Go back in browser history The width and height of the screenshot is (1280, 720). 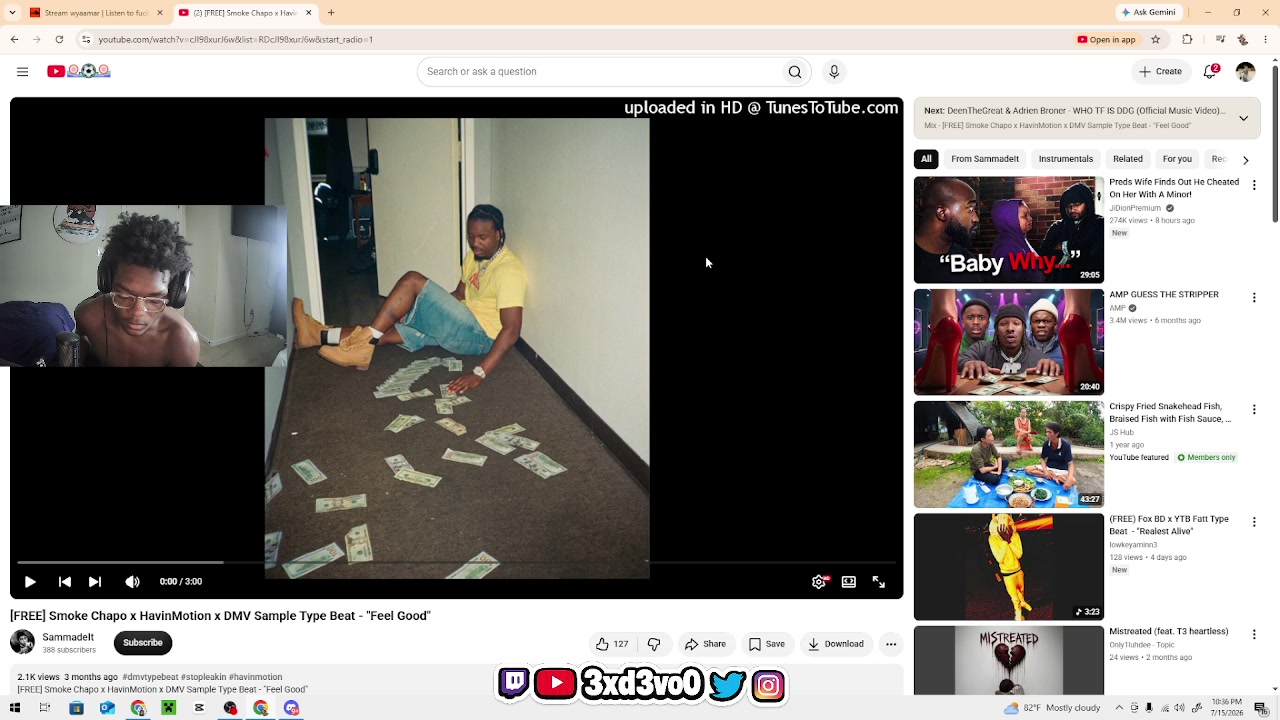click(14, 40)
